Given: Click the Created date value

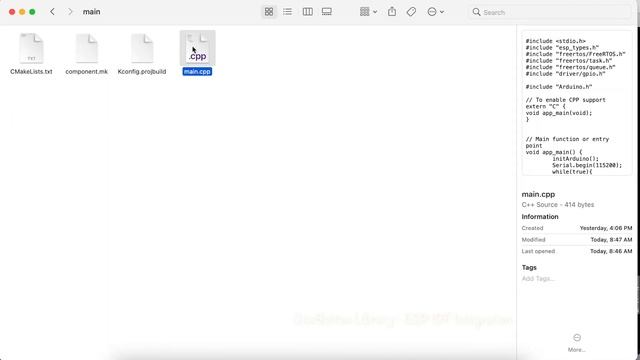Looking at the screenshot, I should coord(606,228).
